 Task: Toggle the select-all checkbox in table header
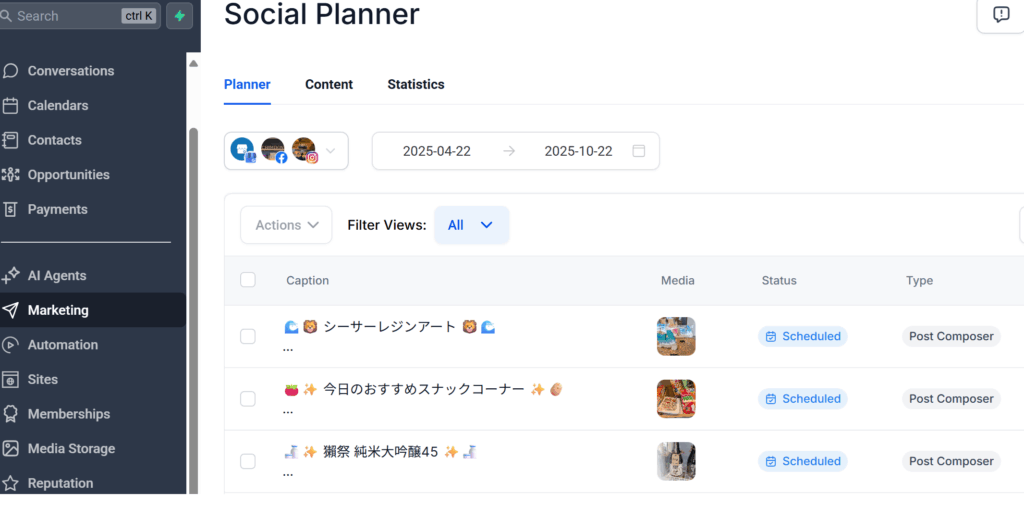coord(248,280)
